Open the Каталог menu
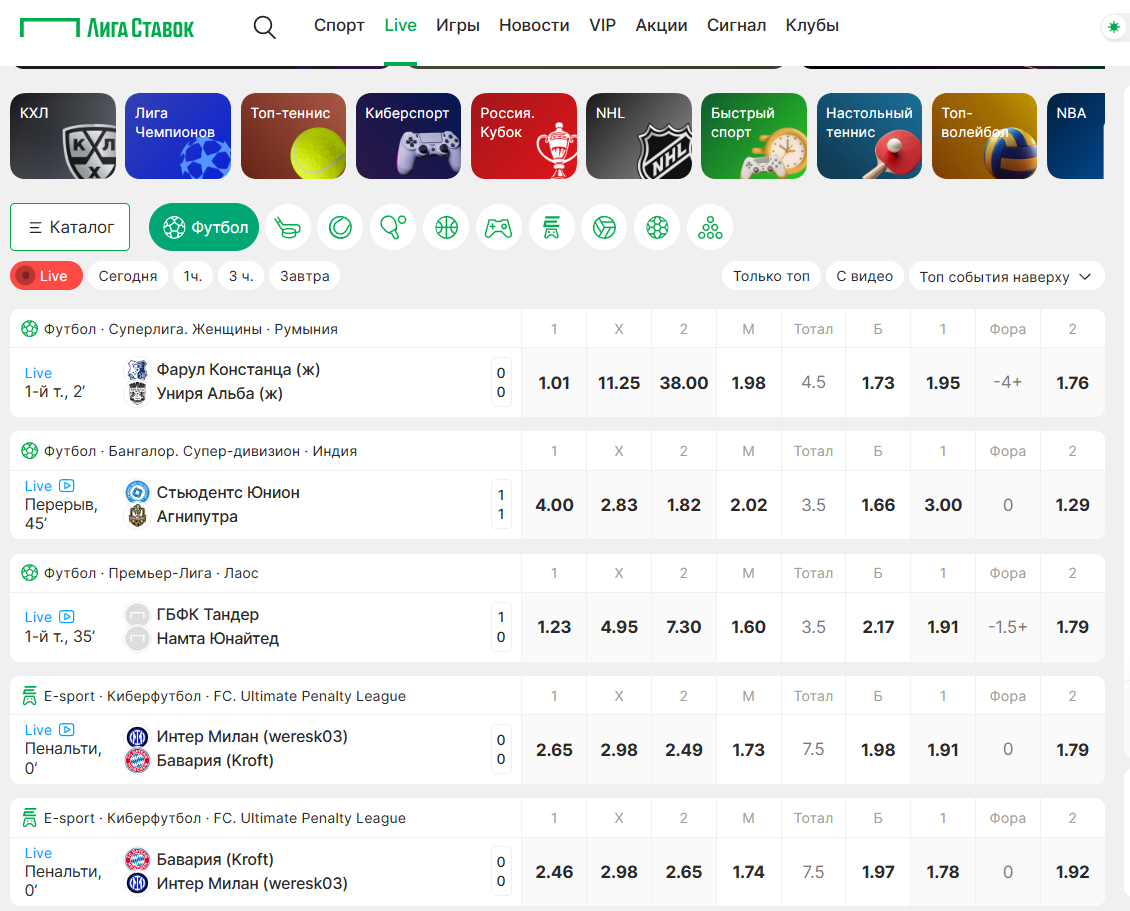The width and height of the screenshot is (1130, 911). click(x=70, y=228)
